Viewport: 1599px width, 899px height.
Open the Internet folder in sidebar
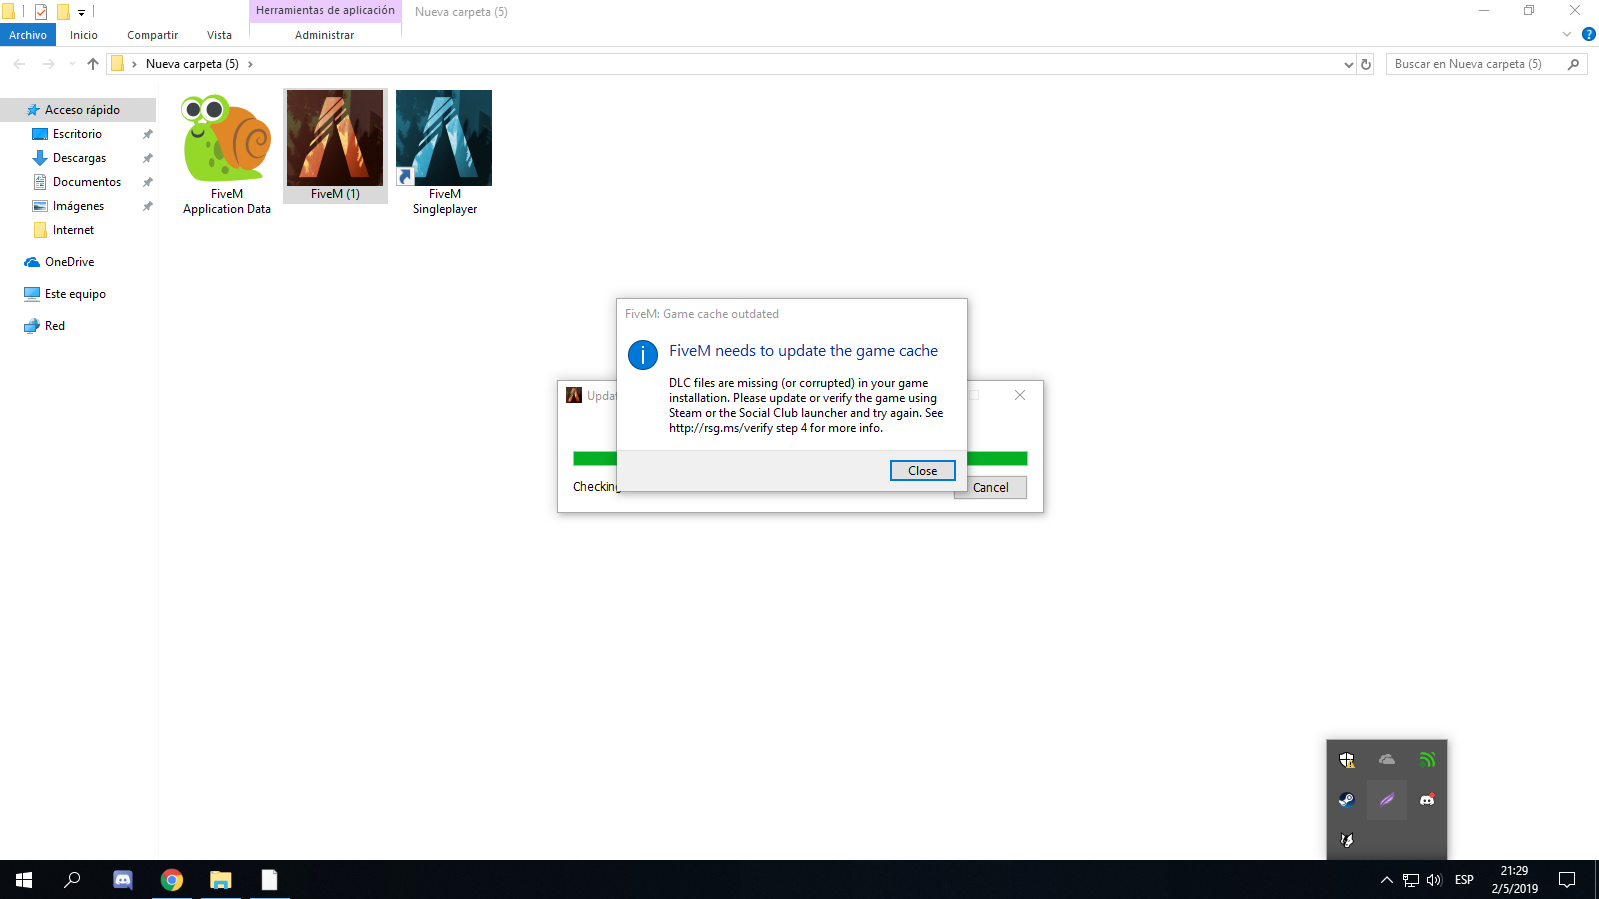coord(73,230)
